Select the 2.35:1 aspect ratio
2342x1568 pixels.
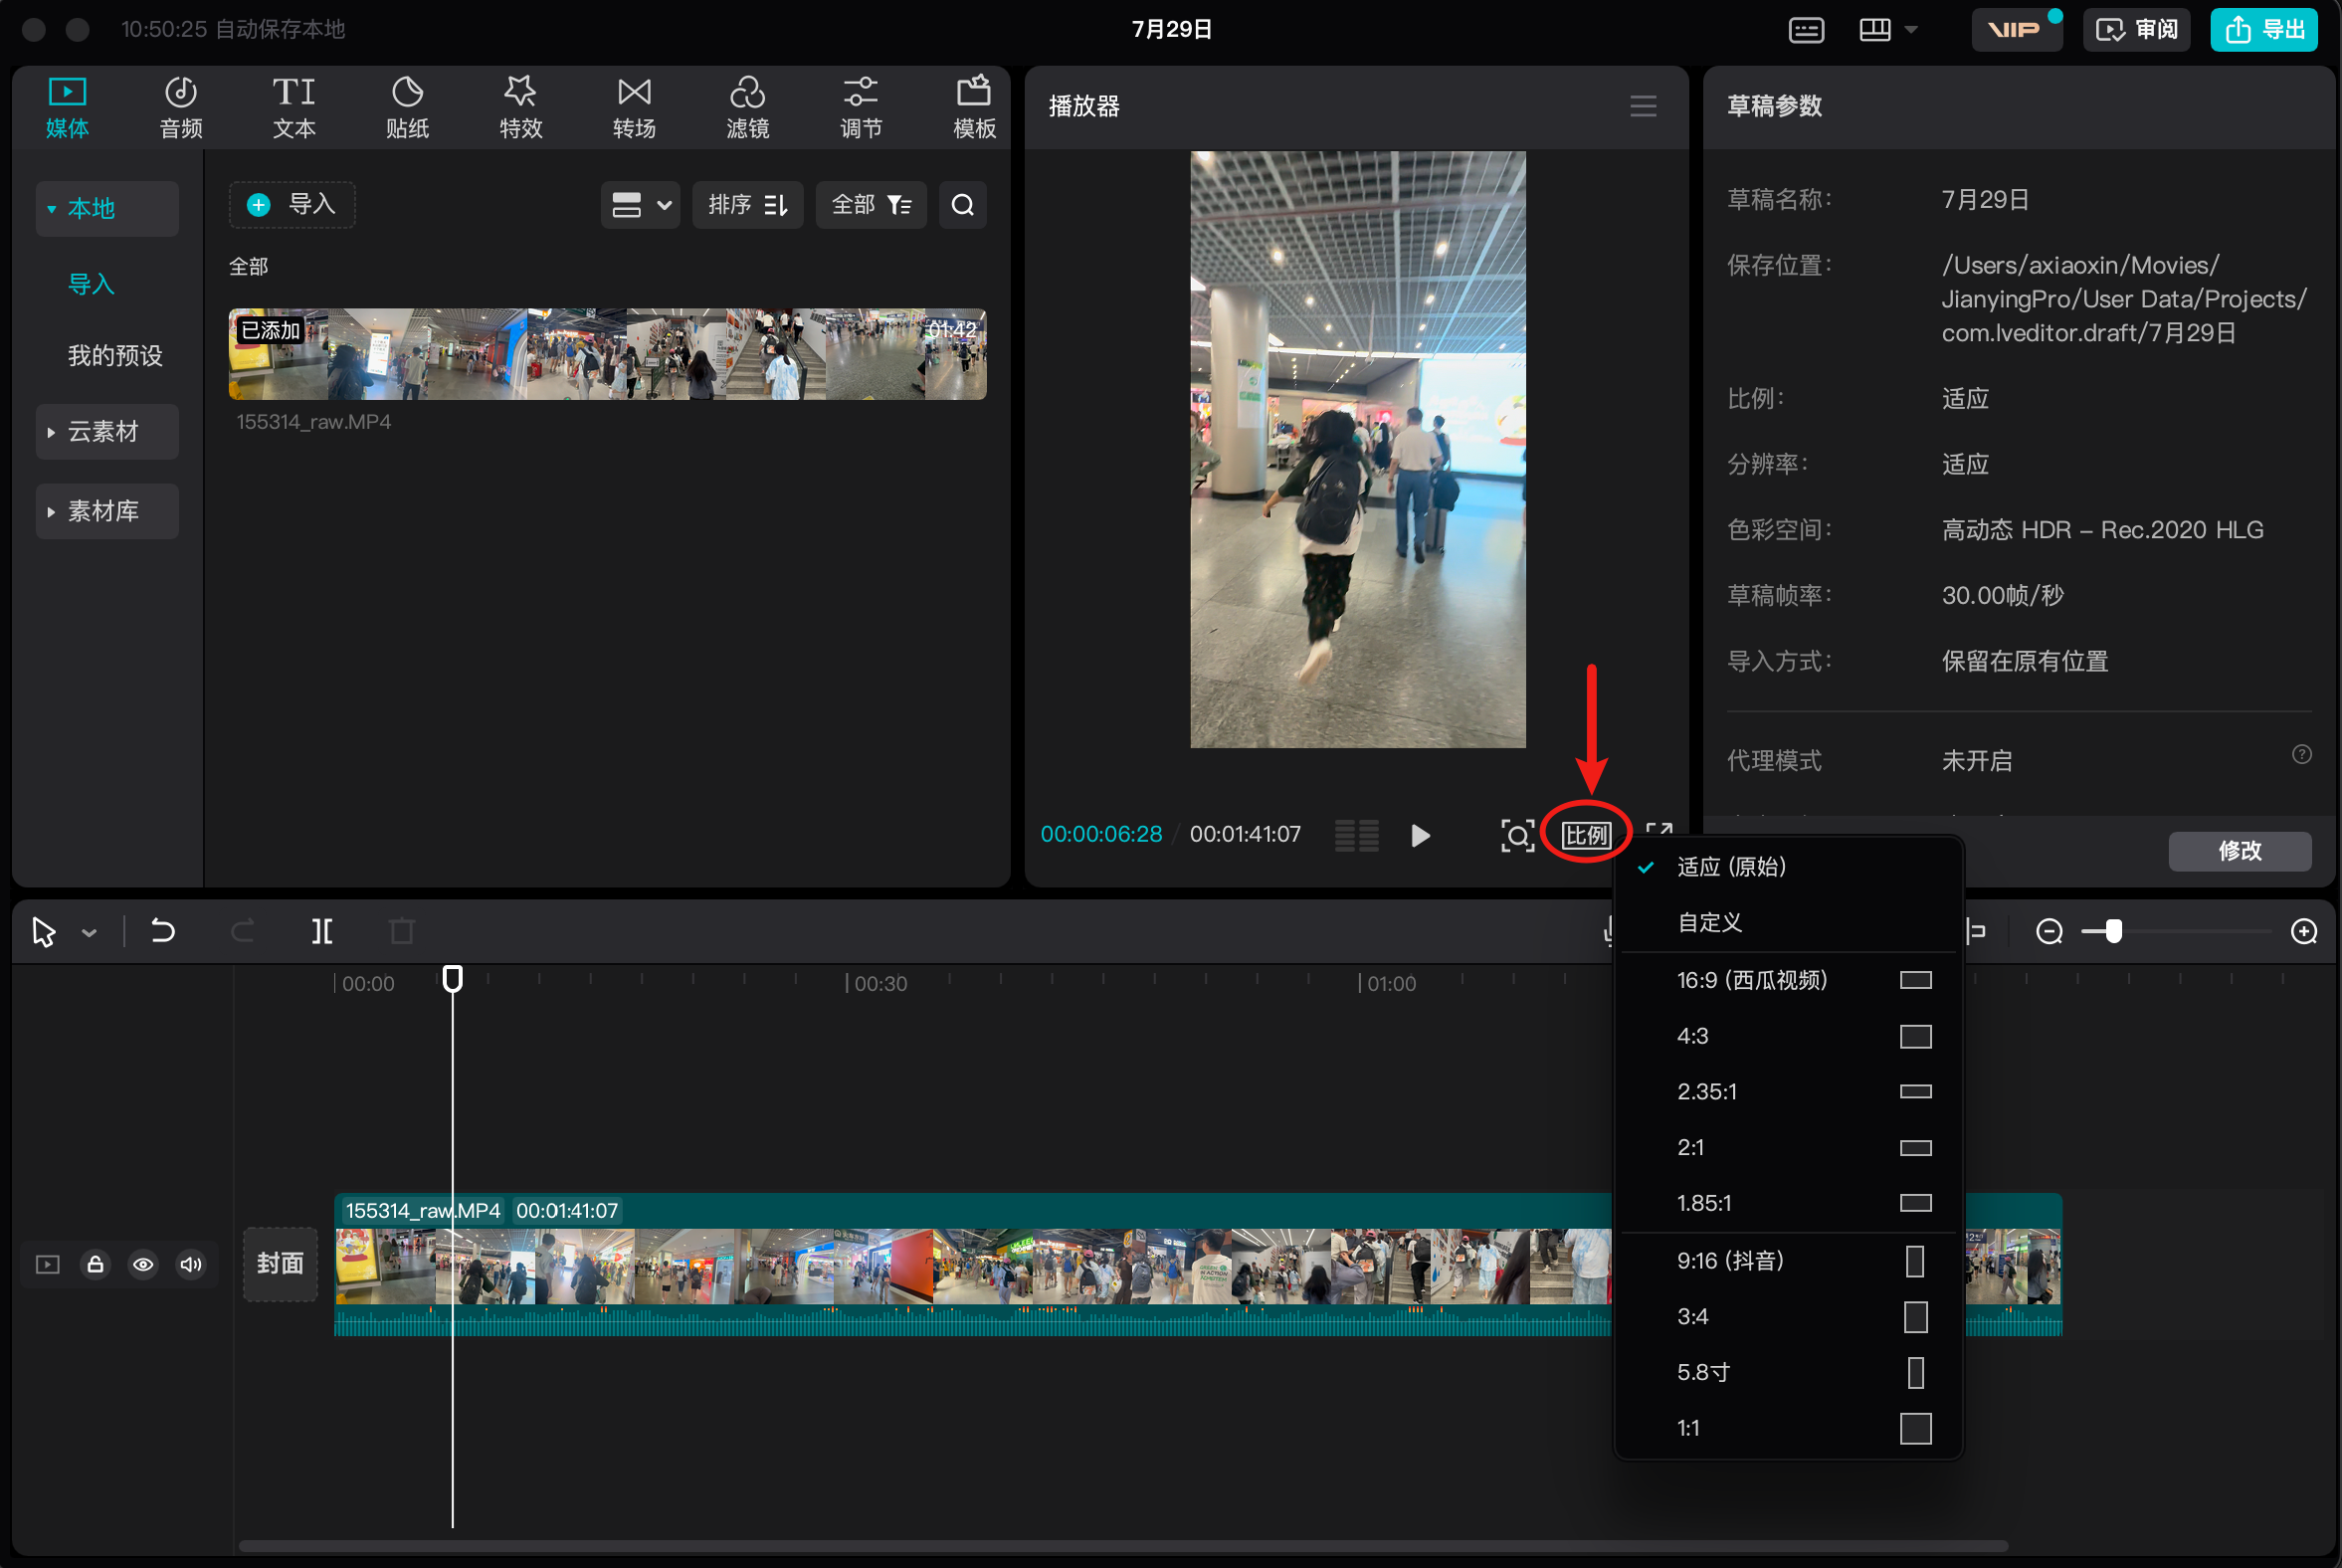tap(1788, 1091)
